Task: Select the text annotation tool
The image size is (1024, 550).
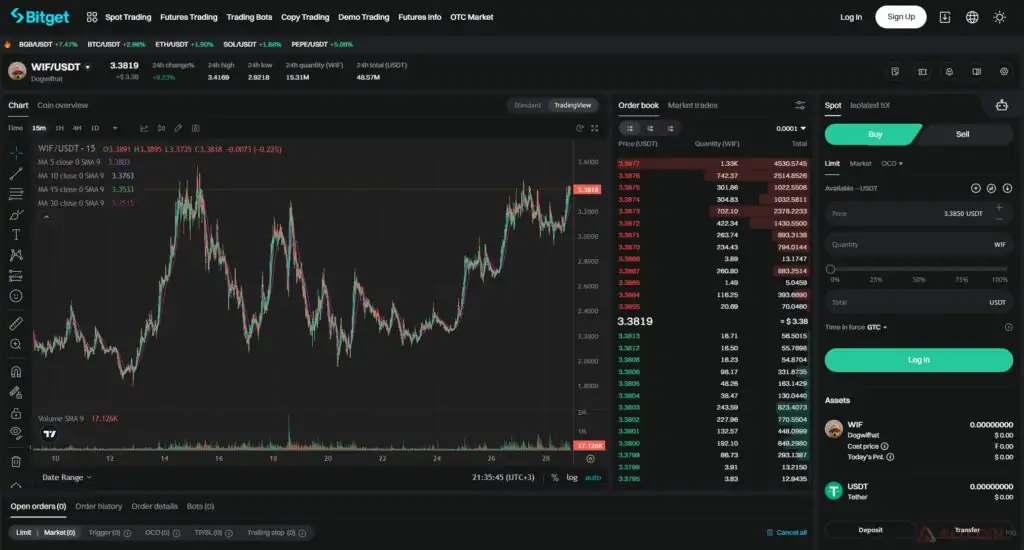Action: coord(16,235)
